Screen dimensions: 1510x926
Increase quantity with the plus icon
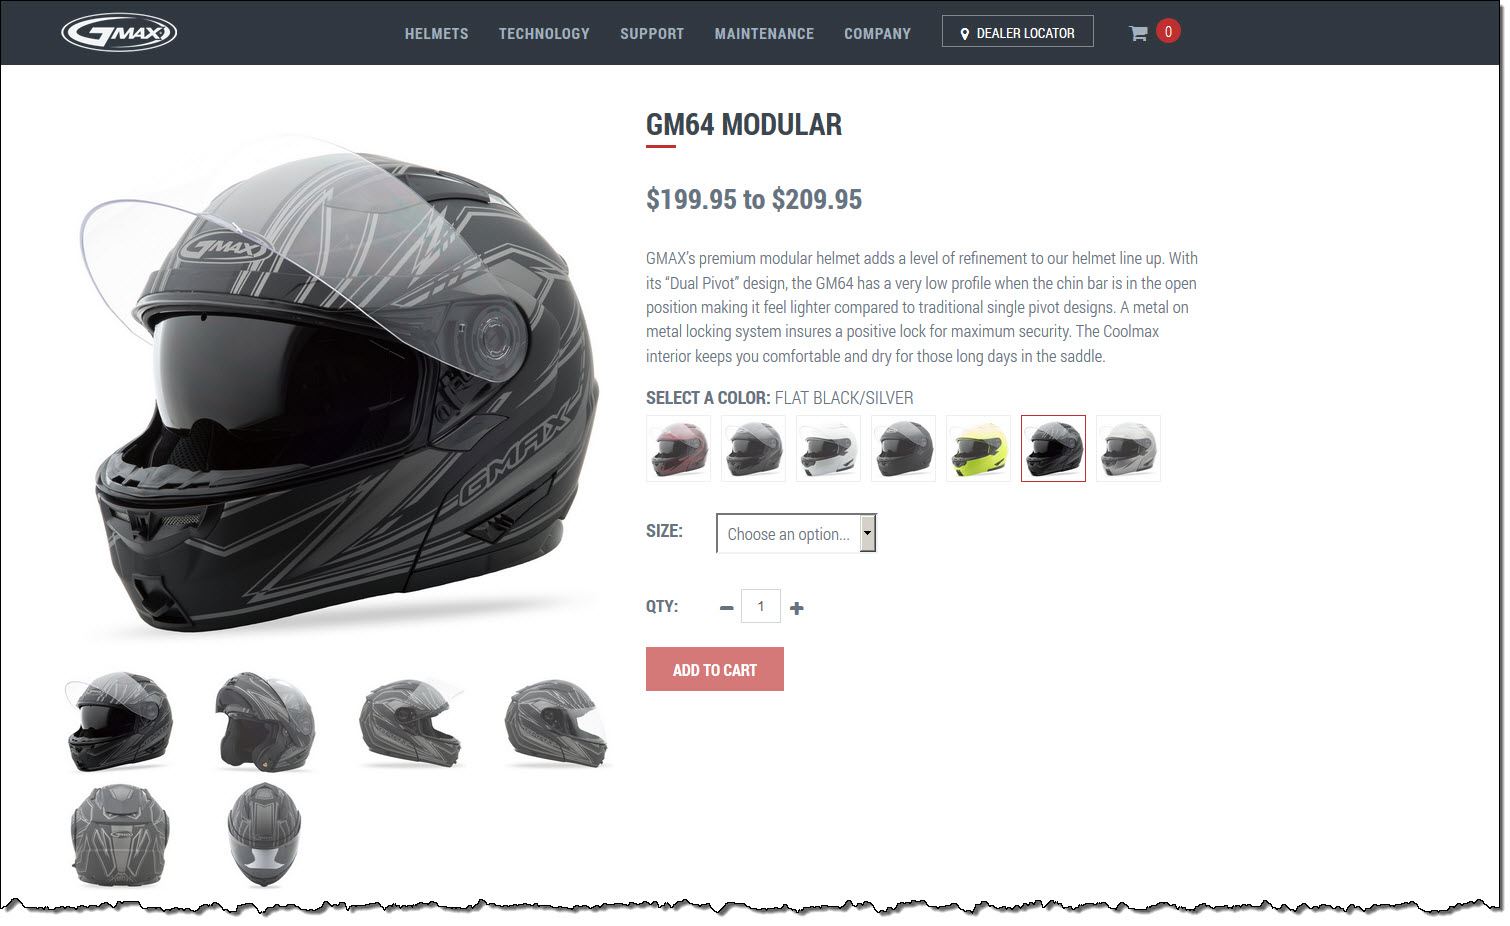[x=796, y=608]
